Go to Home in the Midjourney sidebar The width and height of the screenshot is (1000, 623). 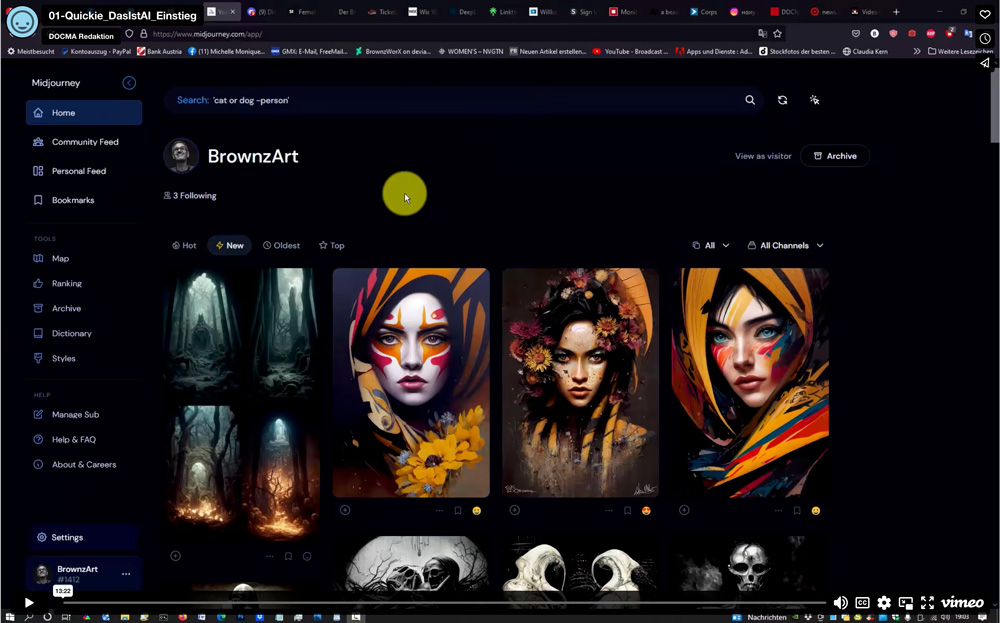tap(84, 113)
